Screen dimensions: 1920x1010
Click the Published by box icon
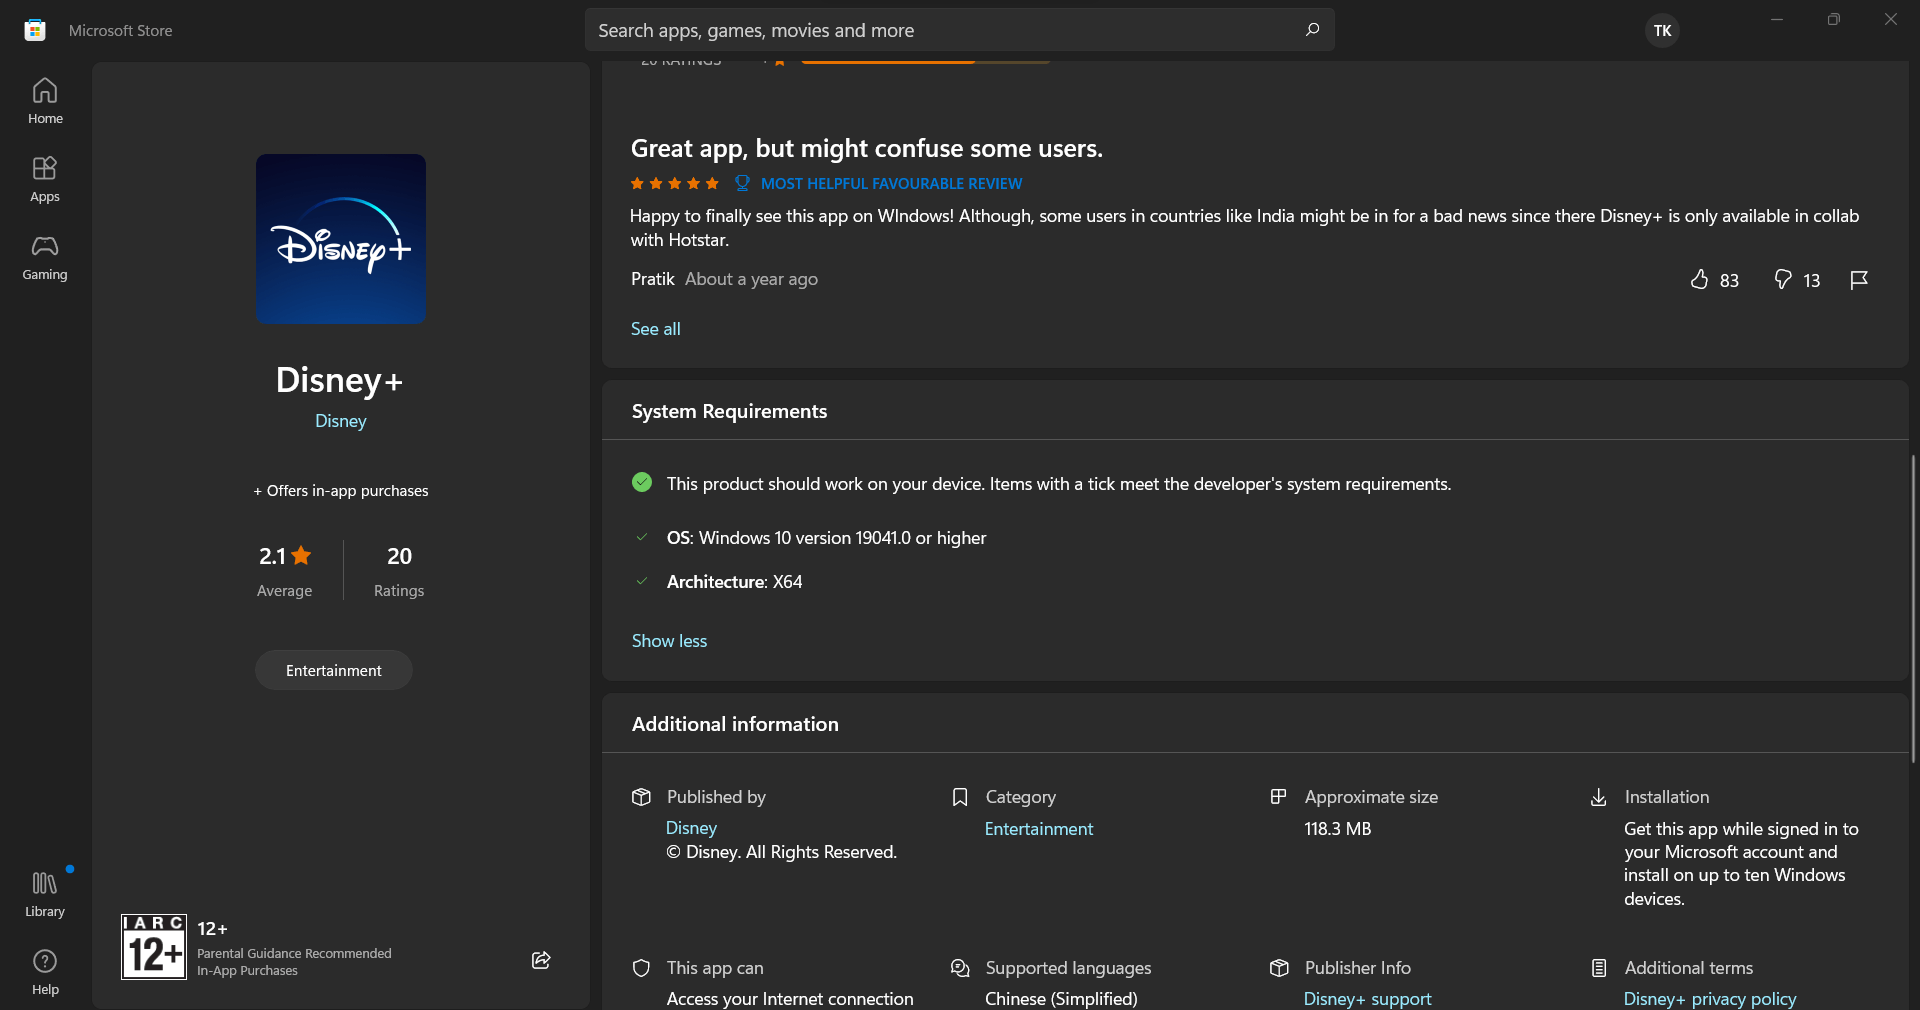pyautogui.click(x=642, y=797)
